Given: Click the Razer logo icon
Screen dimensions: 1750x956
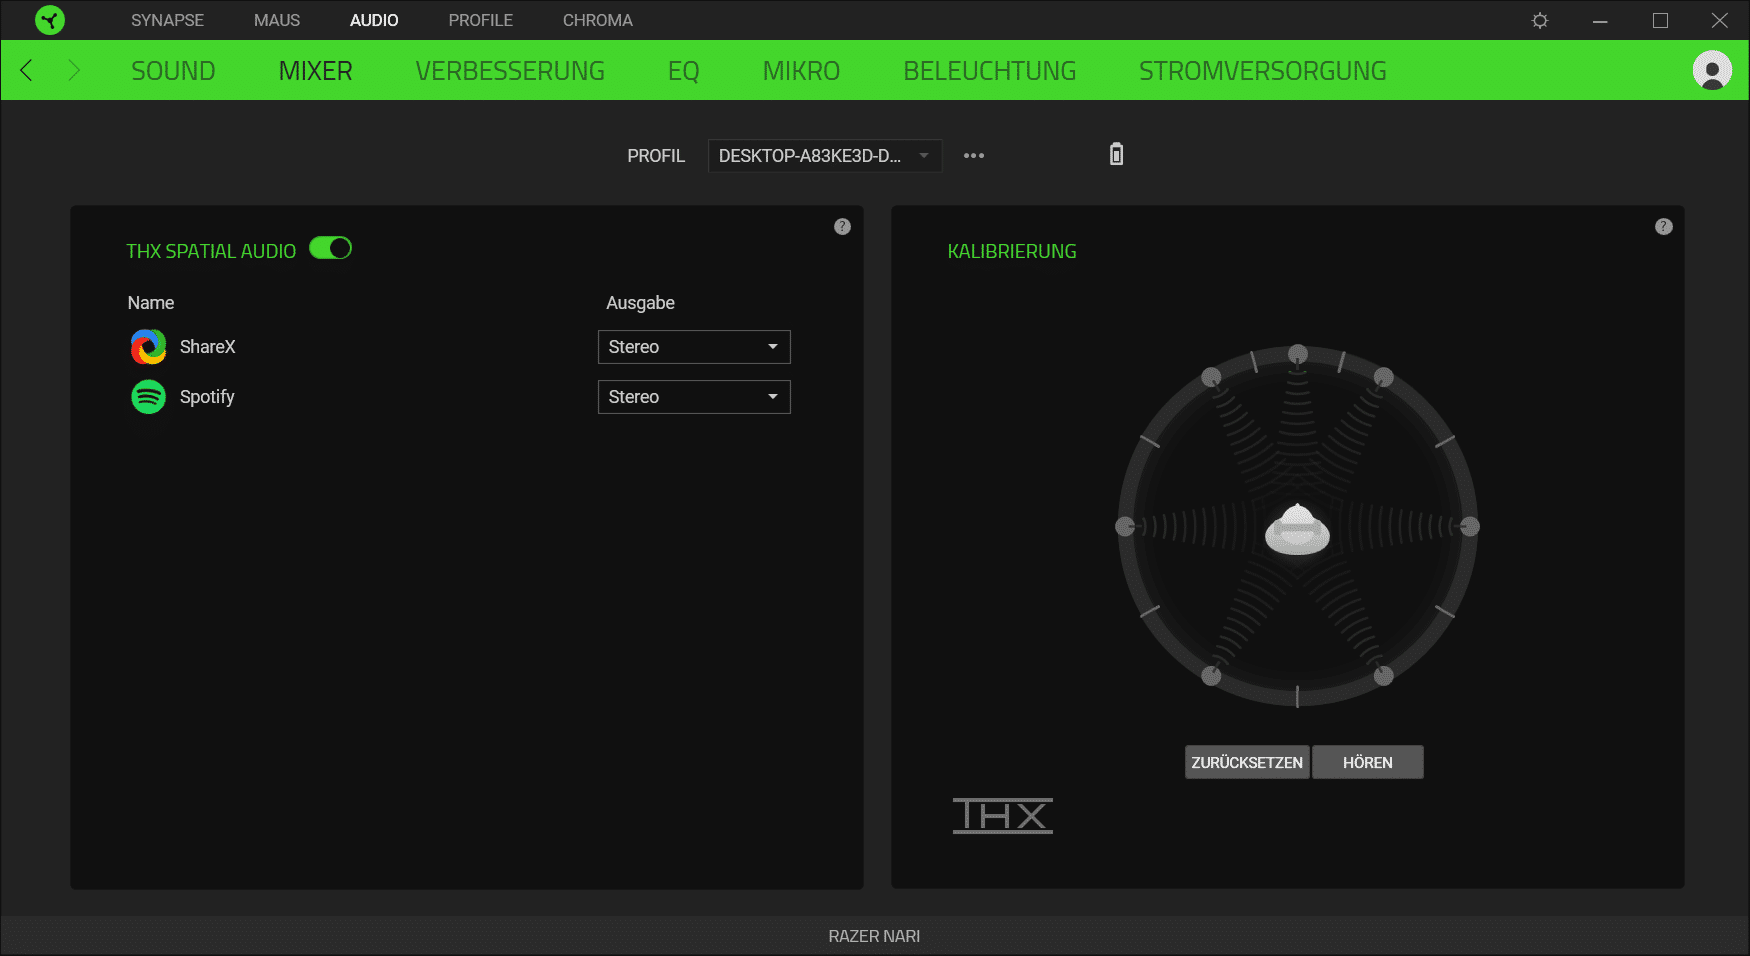Looking at the screenshot, I should 49,20.
